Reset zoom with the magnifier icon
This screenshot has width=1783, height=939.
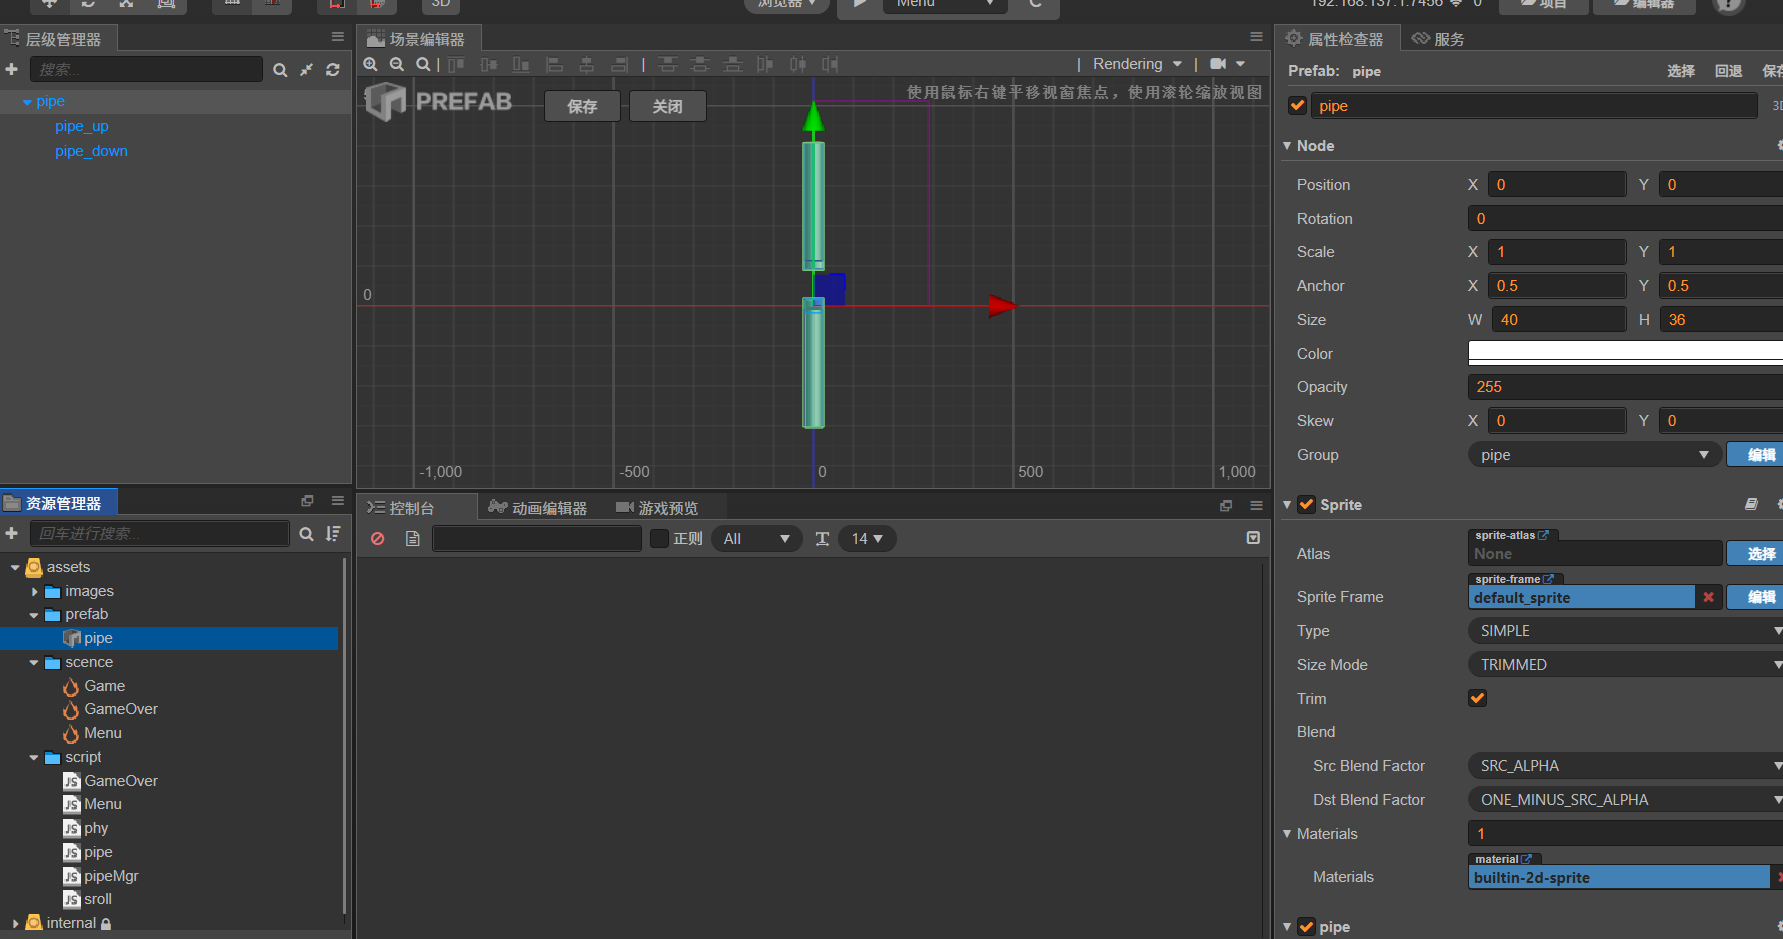(423, 64)
